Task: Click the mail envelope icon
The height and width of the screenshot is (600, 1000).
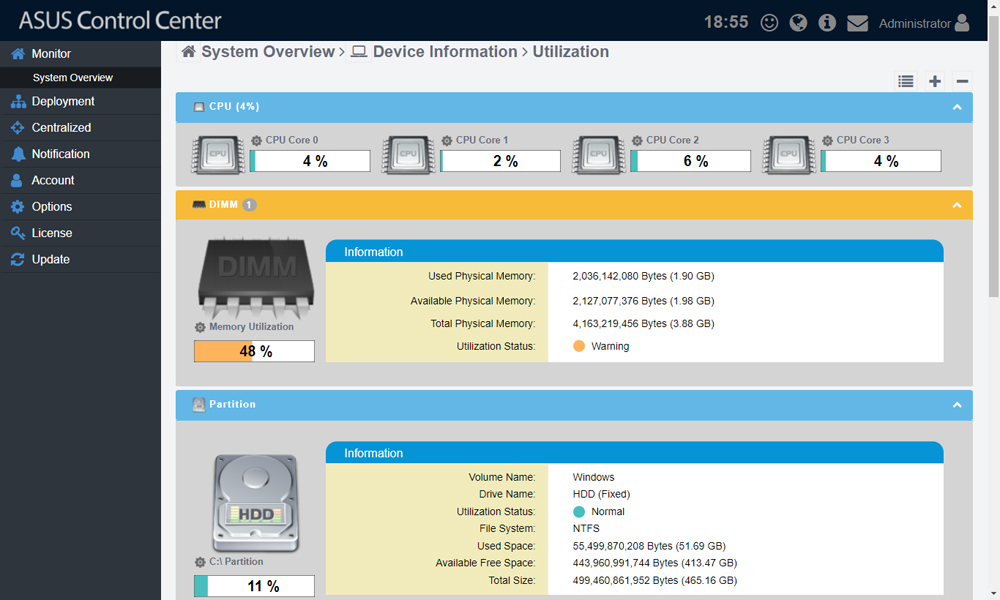Action: click(857, 22)
